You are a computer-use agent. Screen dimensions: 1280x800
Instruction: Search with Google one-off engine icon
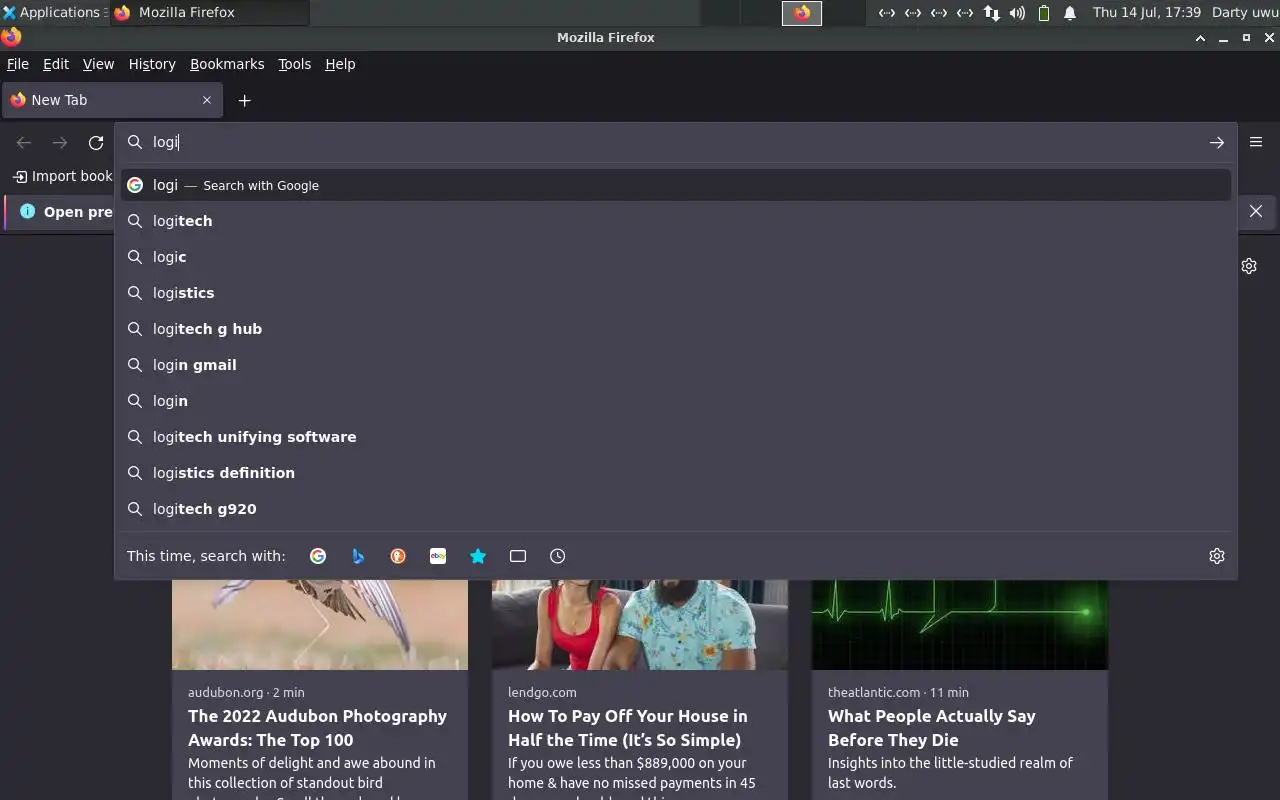coord(318,556)
